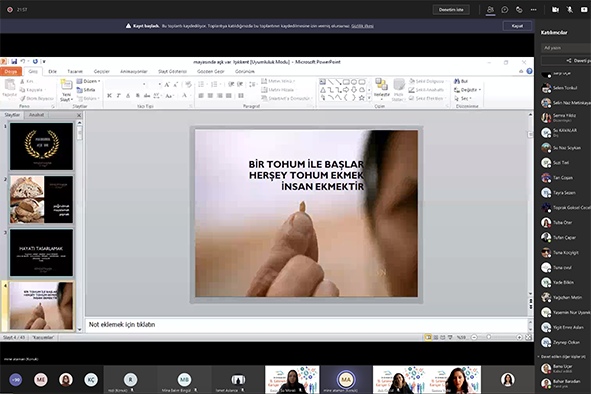Toggle the Teams microphone mute button
591x394 pixels.
pyautogui.click(x=570, y=10)
